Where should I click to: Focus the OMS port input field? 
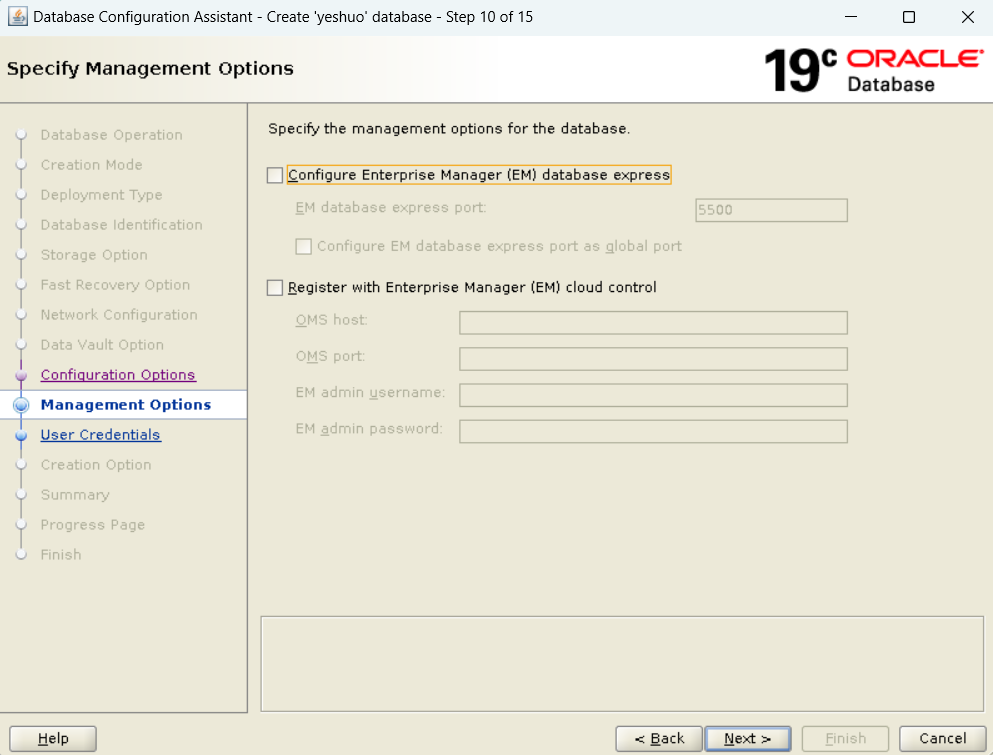tap(653, 358)
